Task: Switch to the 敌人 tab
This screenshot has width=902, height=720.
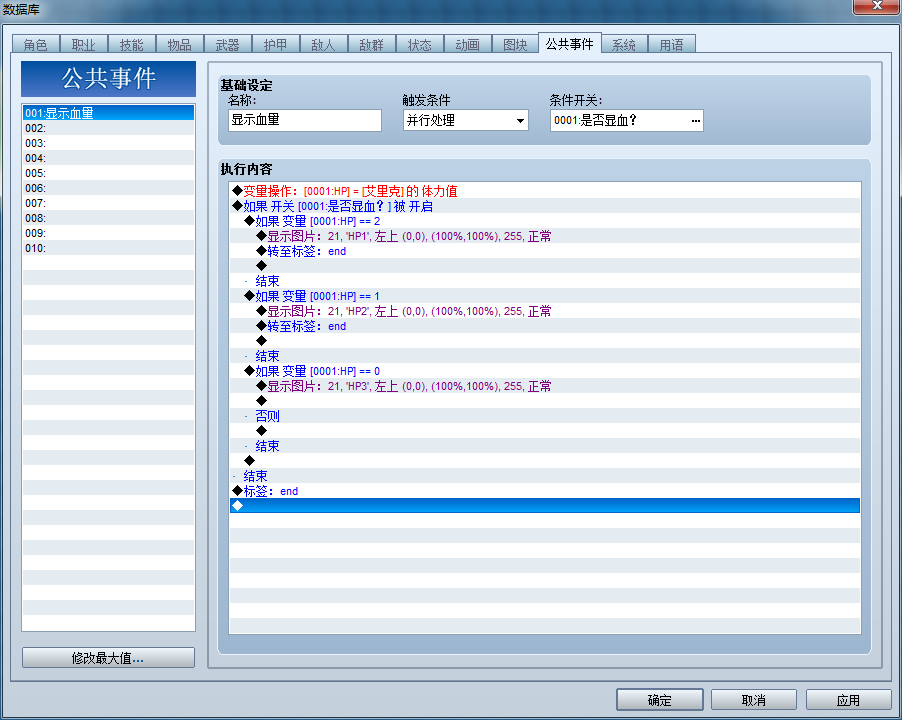Action: [x=323, y=44]
